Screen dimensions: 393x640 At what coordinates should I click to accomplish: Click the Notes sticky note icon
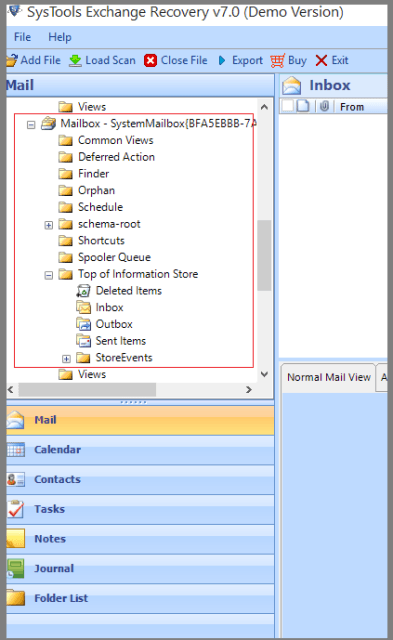pyautogui.click(x=16, y=539)
